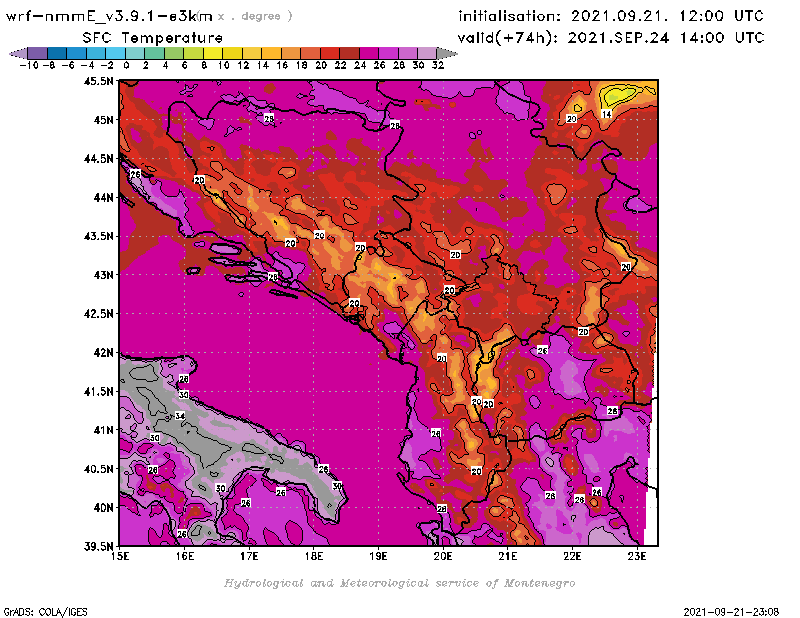800x618 pixels.
Task: Click the '39.5N' latitude label
Action: pyautogui.click(x=98, y=547)
